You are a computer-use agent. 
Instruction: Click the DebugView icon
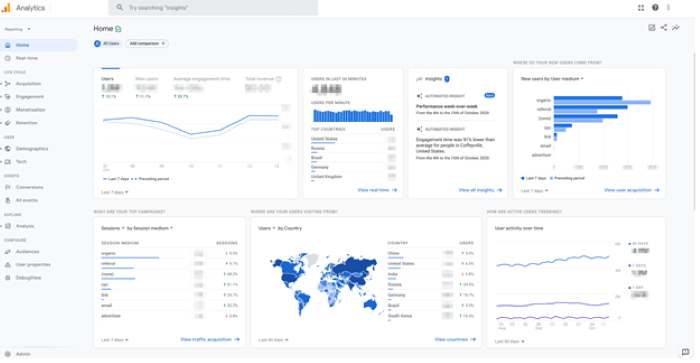point(8,278)
